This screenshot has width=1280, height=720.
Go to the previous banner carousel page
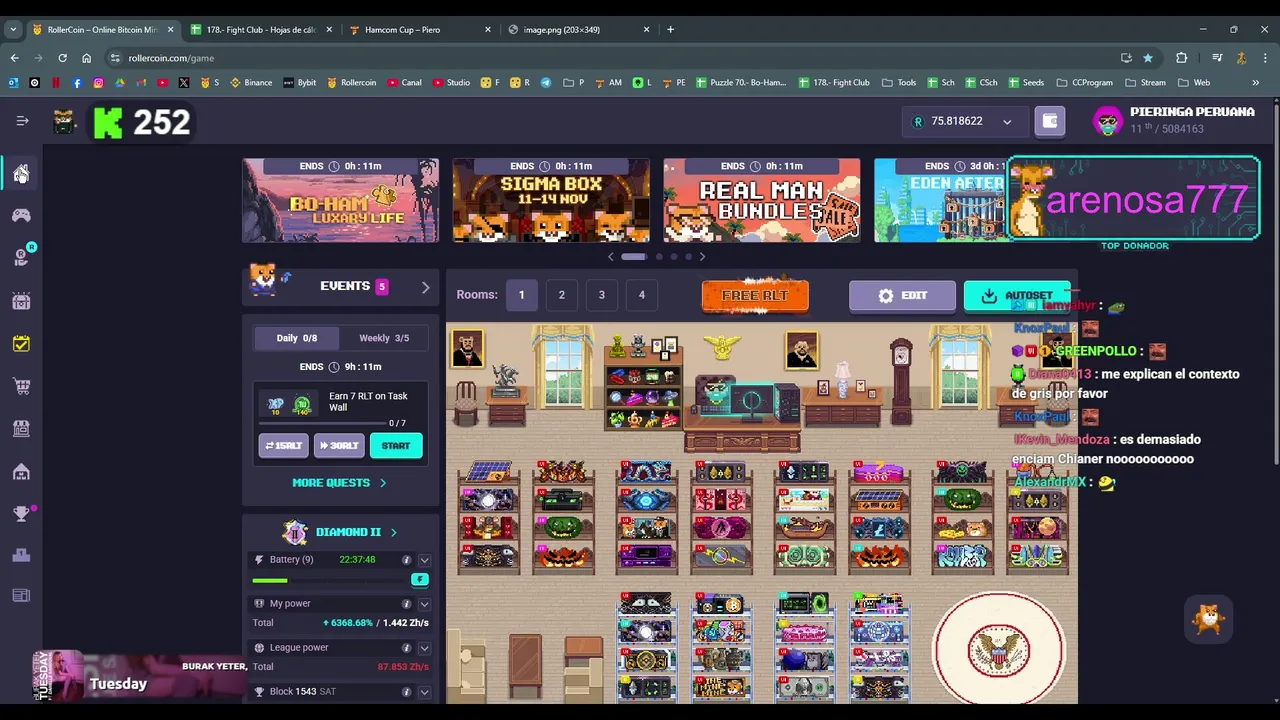(x=611, y=257)
